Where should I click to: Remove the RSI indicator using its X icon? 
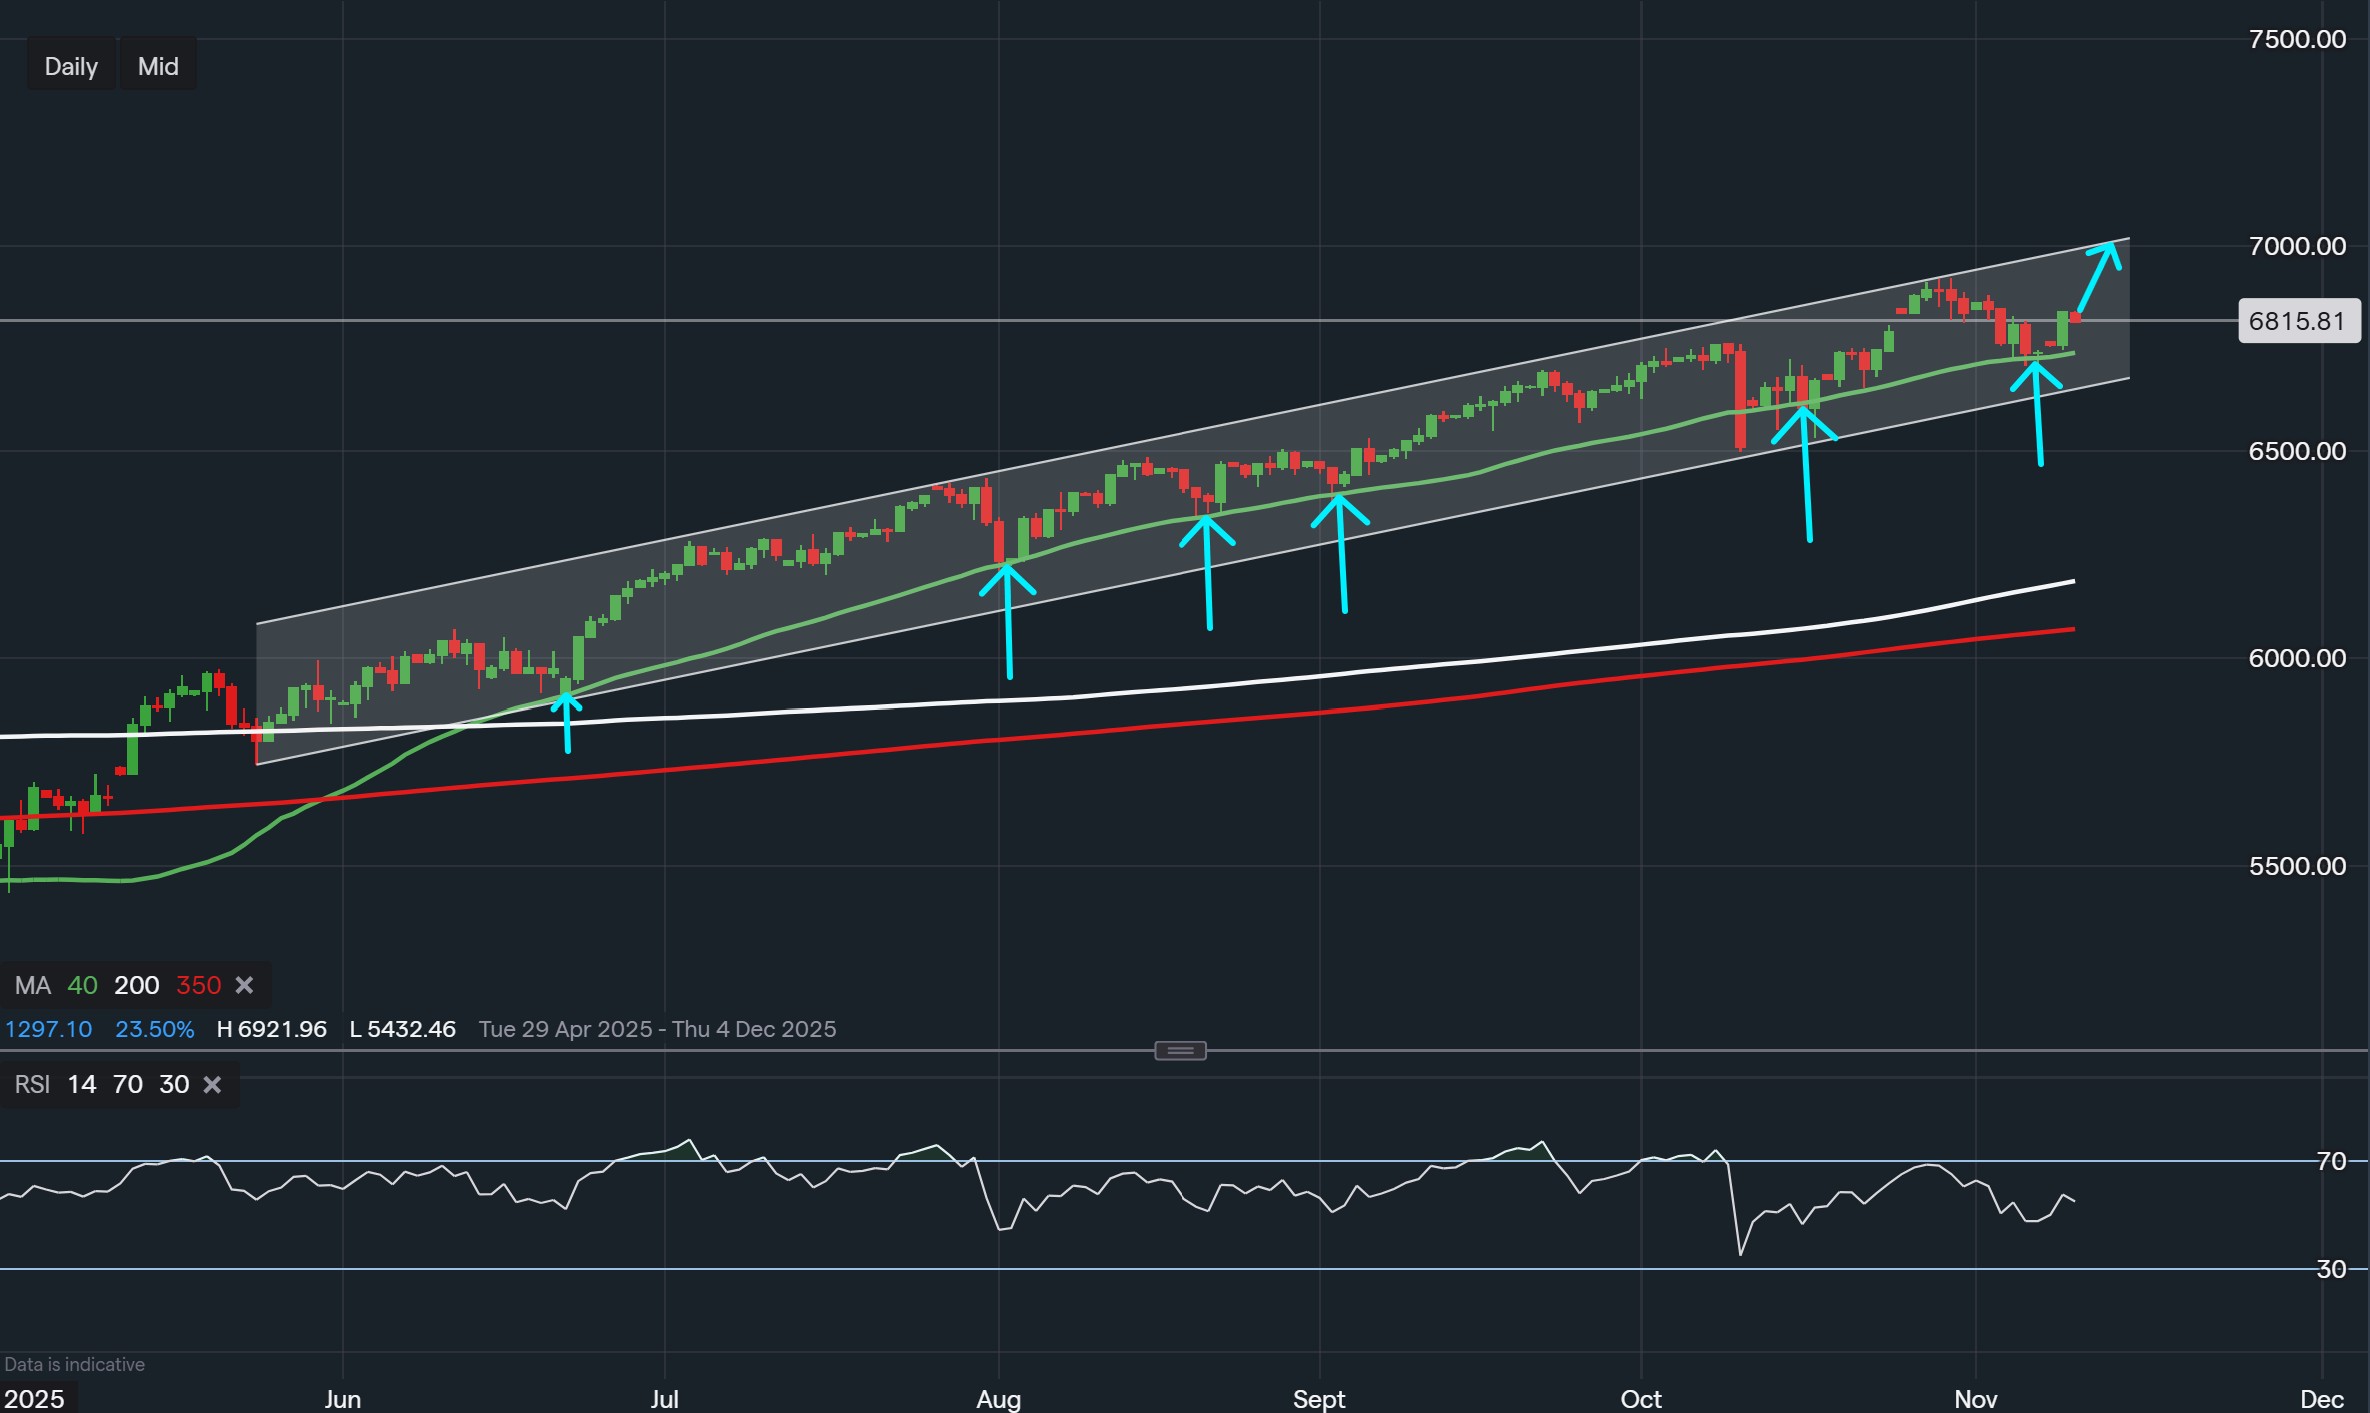coord(212,1084)
